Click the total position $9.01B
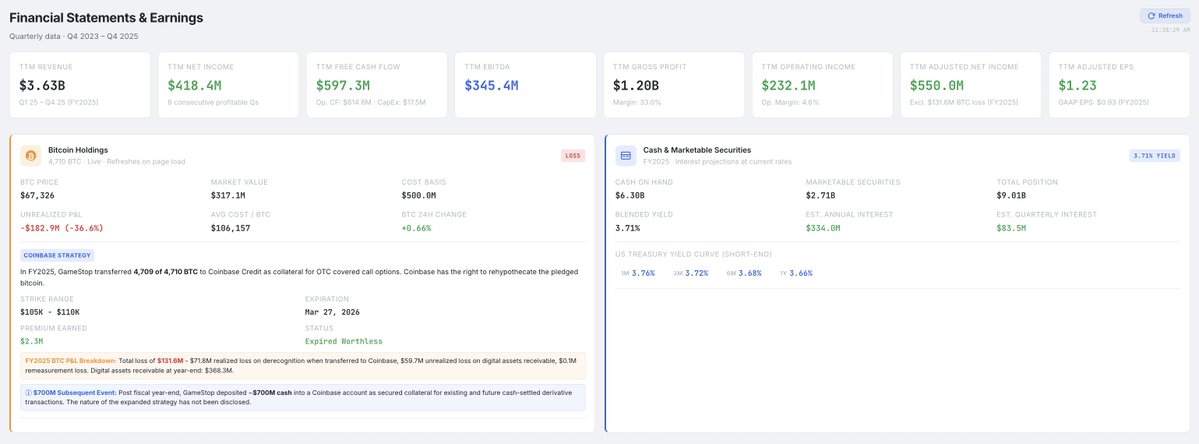The width and height of the screenshot is (1199, 444). 1011,196
